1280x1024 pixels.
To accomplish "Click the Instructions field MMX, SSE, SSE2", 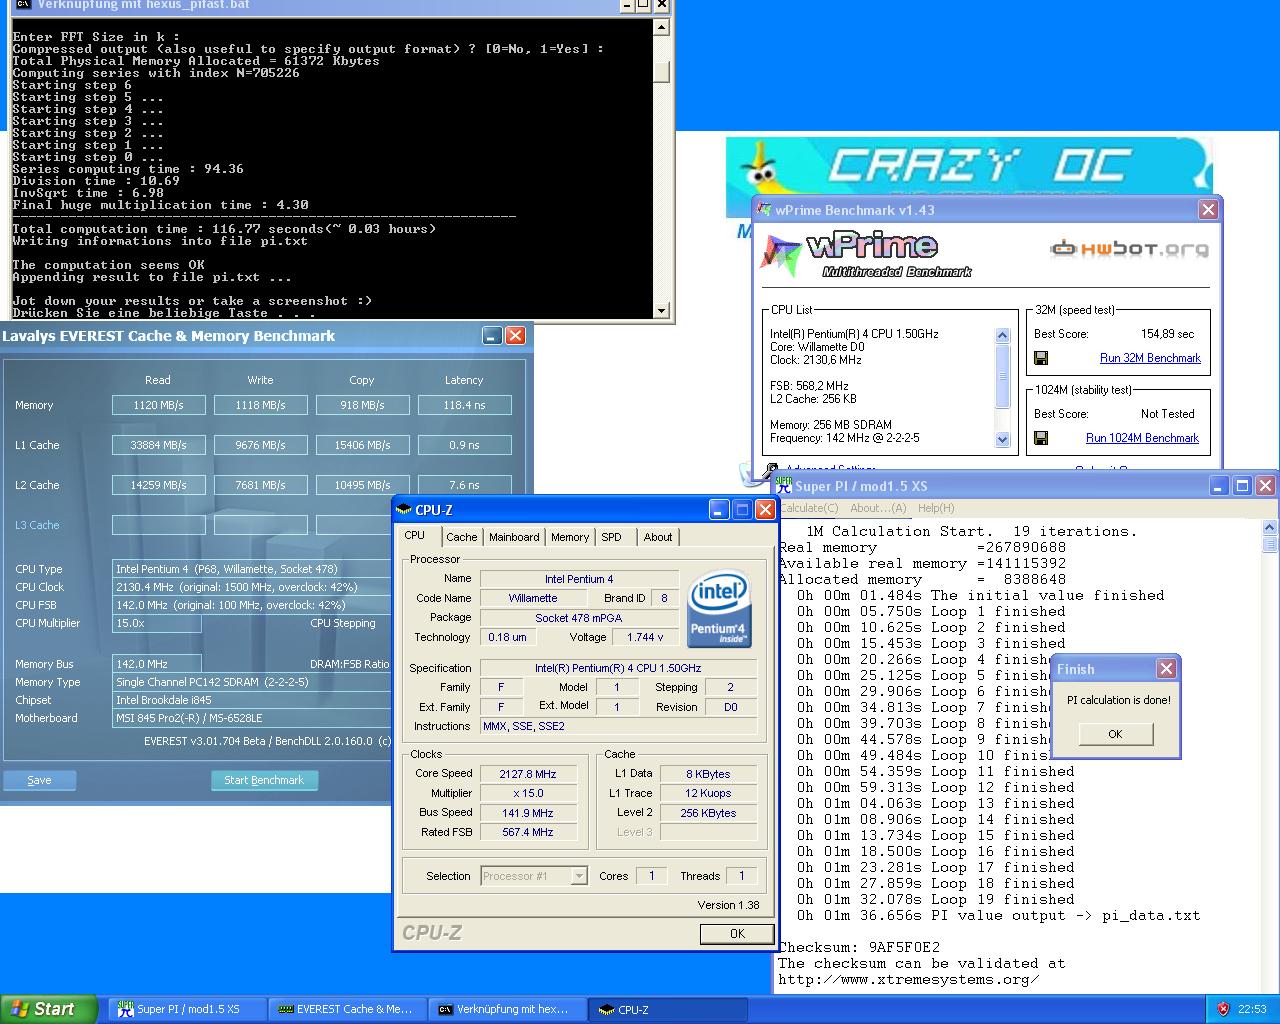I will 618,726.
